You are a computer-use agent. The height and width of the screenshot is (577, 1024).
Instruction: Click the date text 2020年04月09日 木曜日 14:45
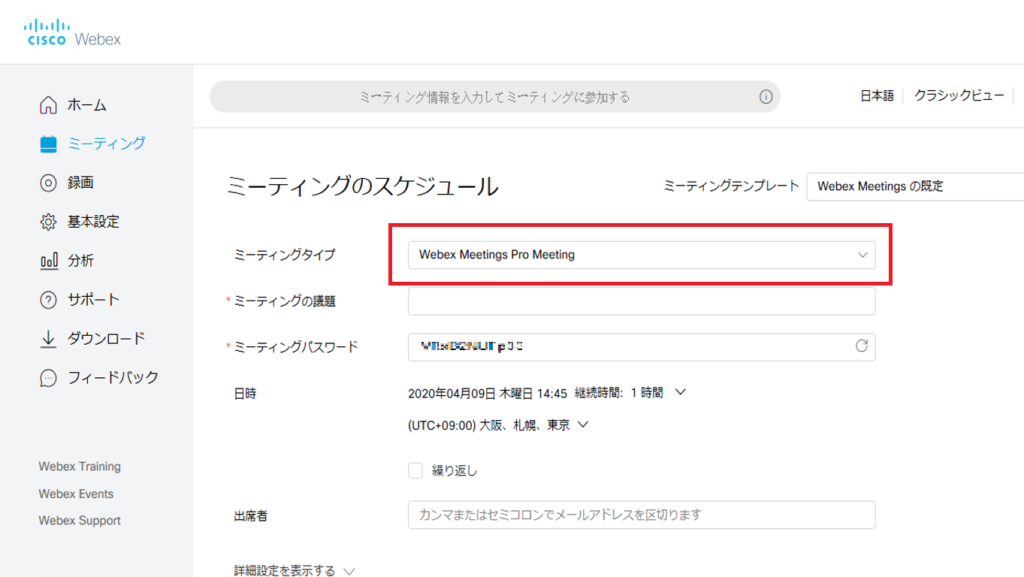point(487,394)
